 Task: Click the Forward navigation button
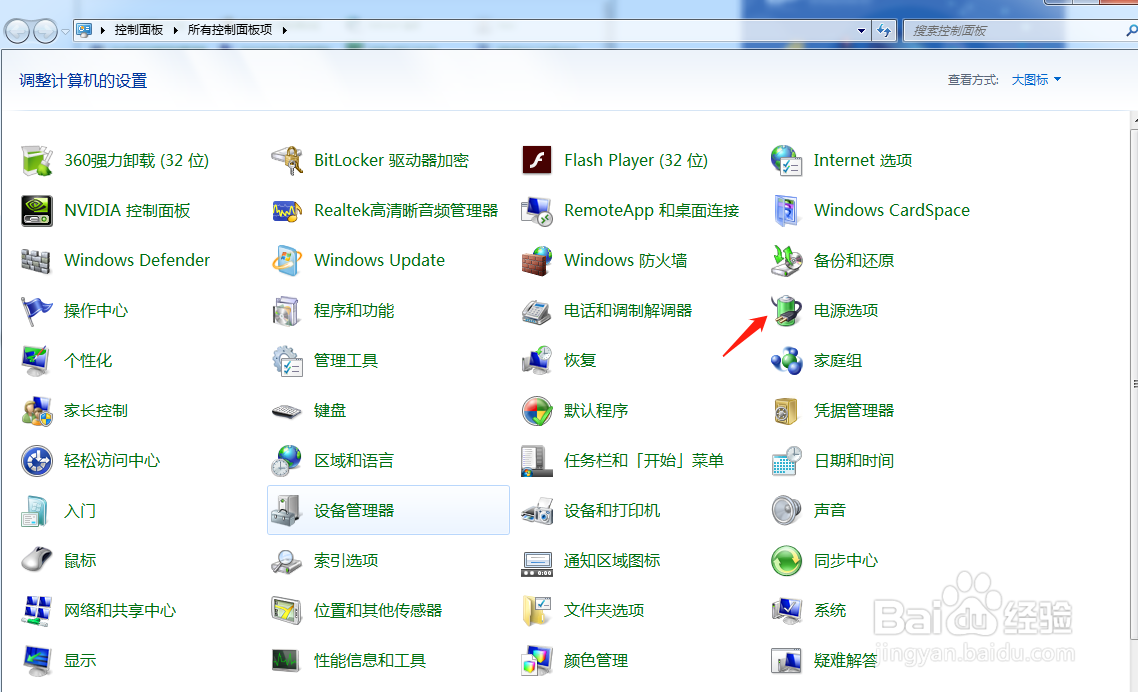pos(45,31)
